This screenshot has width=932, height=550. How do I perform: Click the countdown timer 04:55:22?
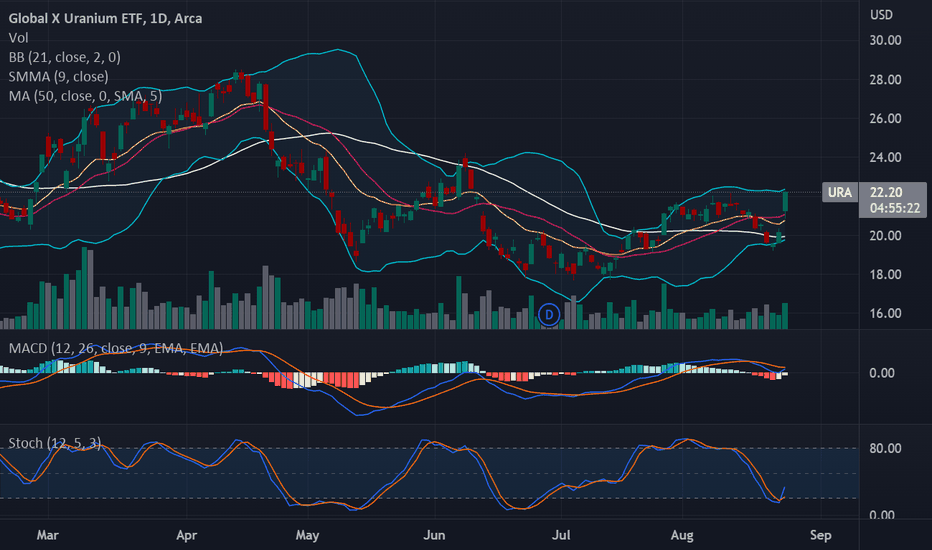tap(895, 208)
